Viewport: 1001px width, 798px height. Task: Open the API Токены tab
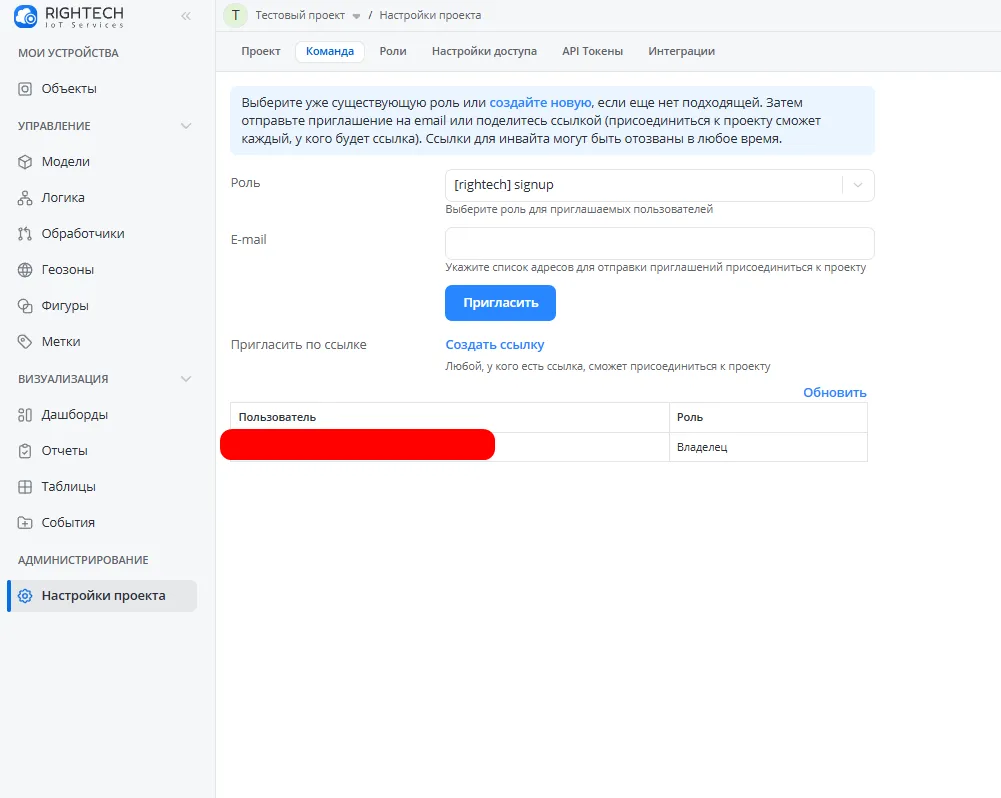click(592, 51)
